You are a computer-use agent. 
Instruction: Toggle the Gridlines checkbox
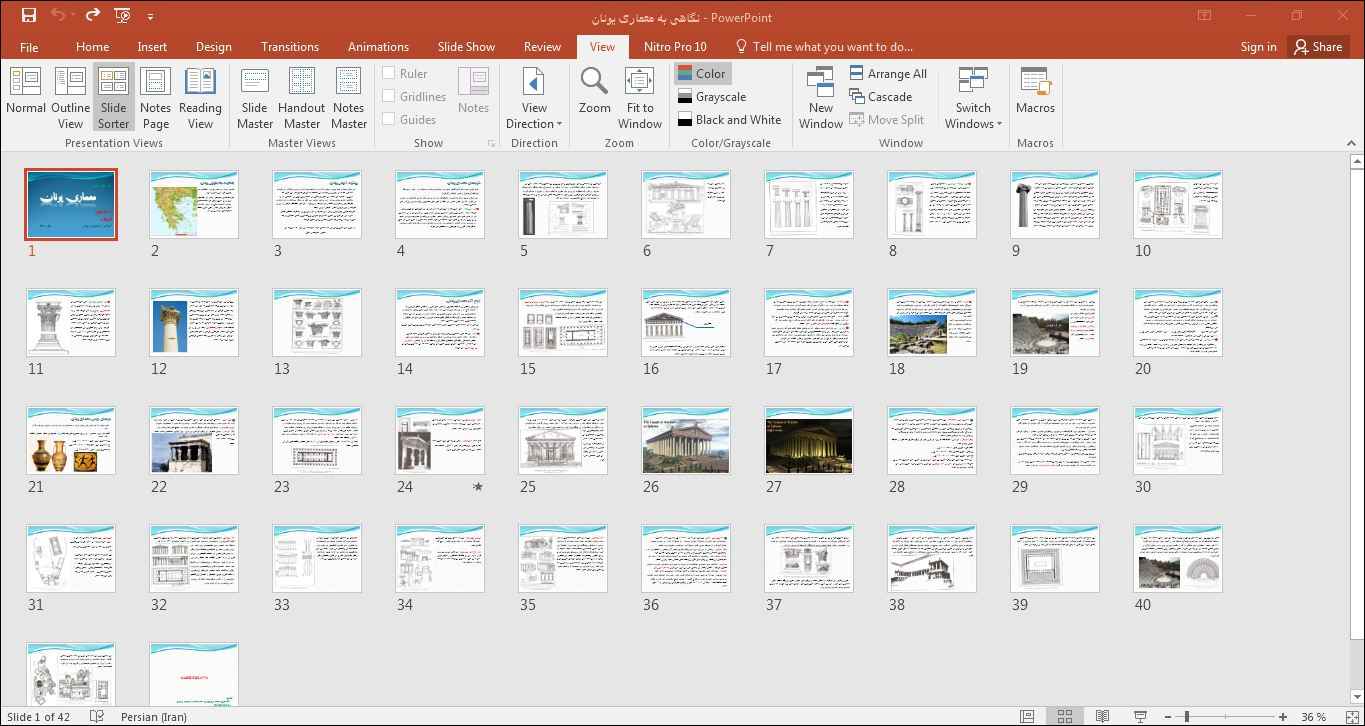[389, 96]
